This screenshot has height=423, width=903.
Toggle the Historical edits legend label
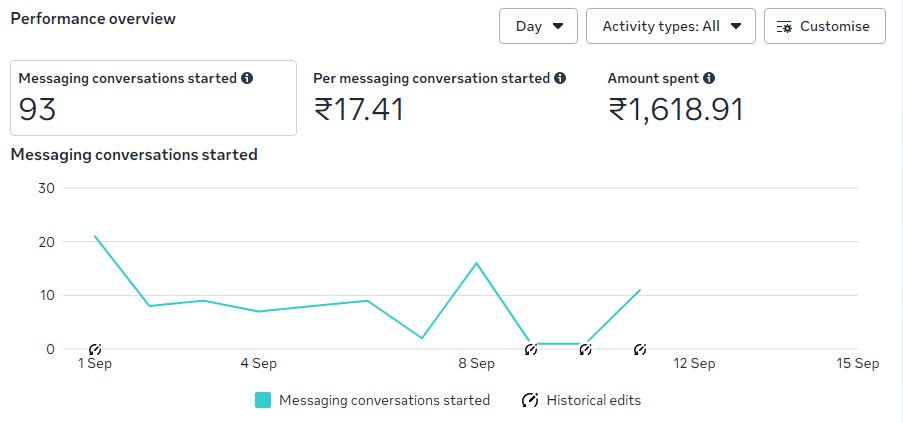click(x=593, y=400)
